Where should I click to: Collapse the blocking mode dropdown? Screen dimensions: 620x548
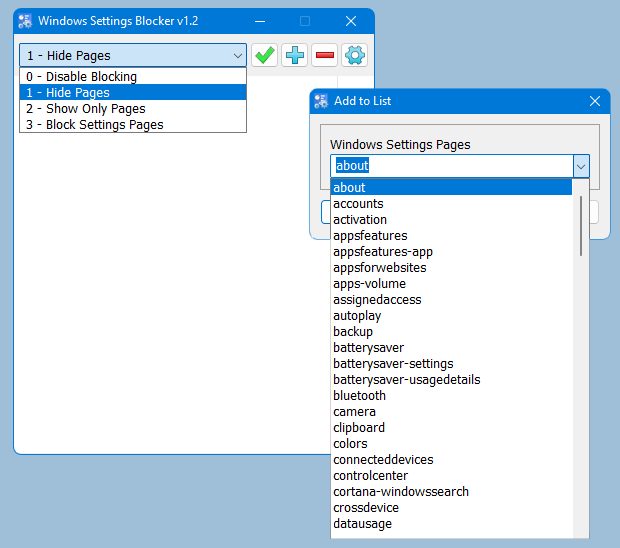(x=237, y=56)
